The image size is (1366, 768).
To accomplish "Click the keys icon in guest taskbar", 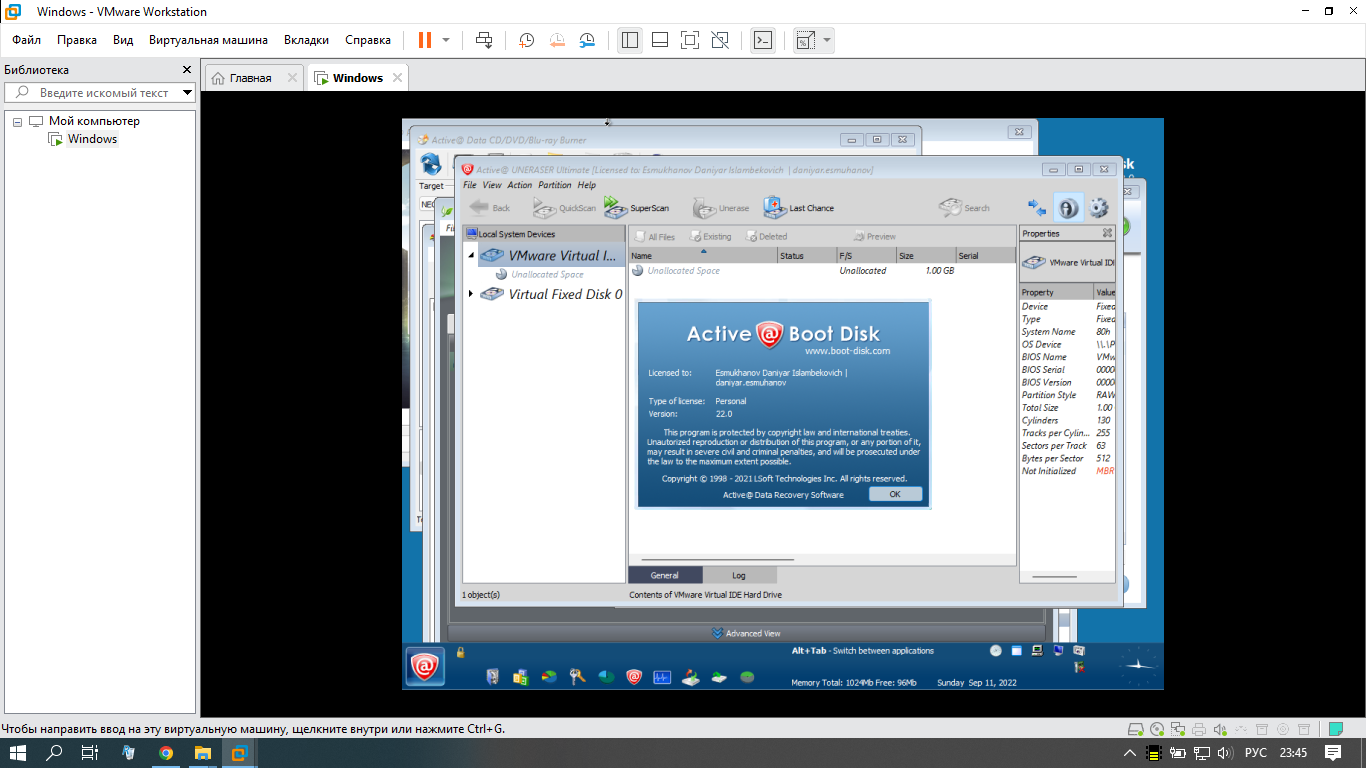I will (x=577, y=677).
